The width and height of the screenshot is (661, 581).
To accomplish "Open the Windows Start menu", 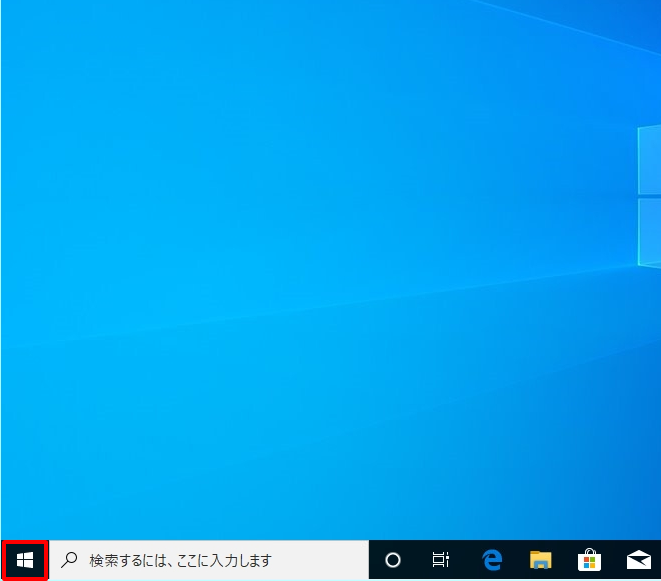I will click(25, 560).
